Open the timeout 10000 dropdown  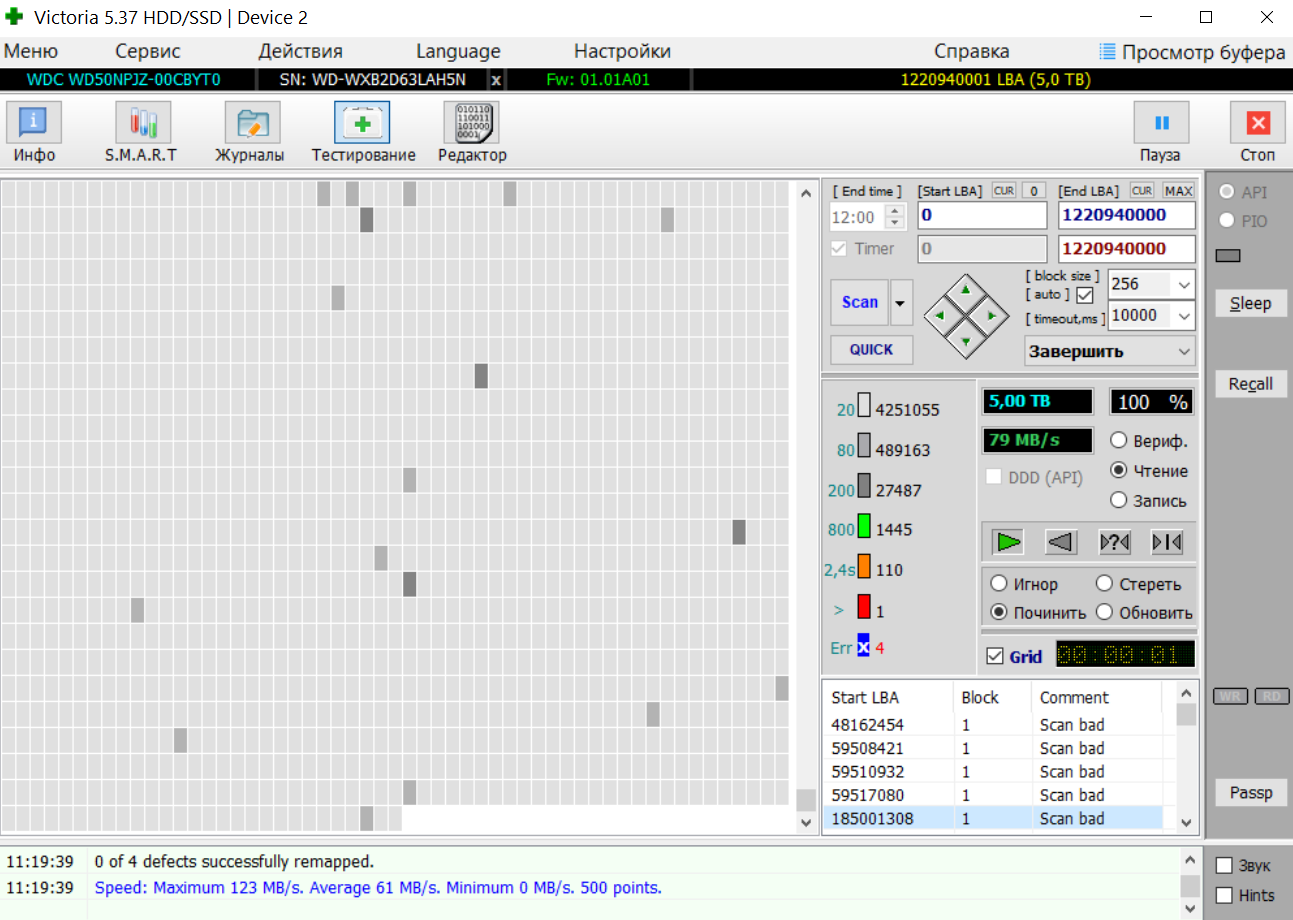tap(1184, 316)
